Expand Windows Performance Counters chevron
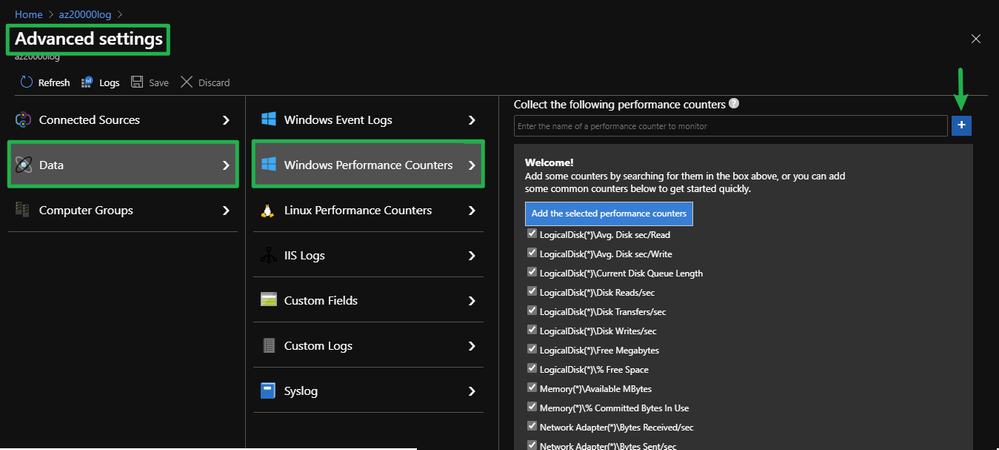Screen dimensions: 999x450 coord(472,165)
